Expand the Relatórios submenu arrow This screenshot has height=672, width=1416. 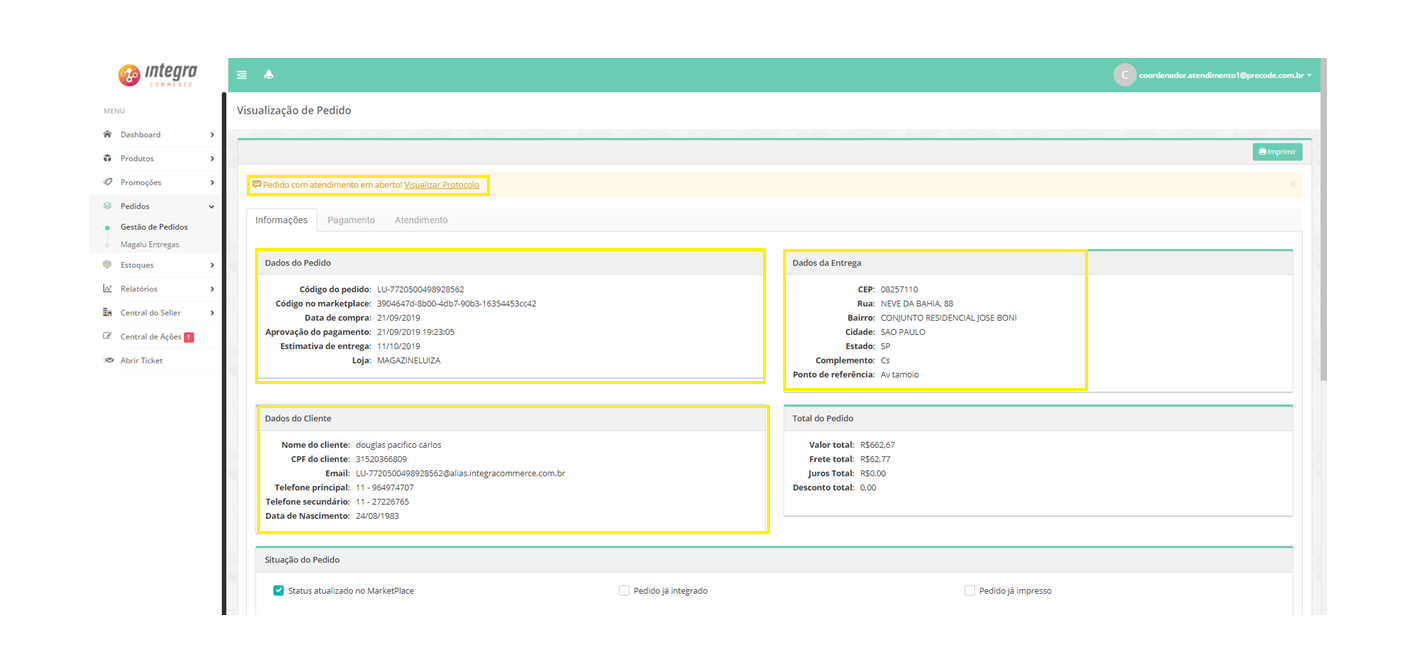pyautogui.click(x=212, y=289)
